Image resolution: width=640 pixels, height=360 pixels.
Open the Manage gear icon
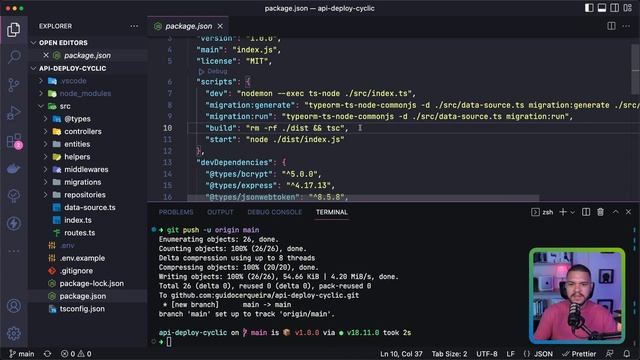[14, 333]
